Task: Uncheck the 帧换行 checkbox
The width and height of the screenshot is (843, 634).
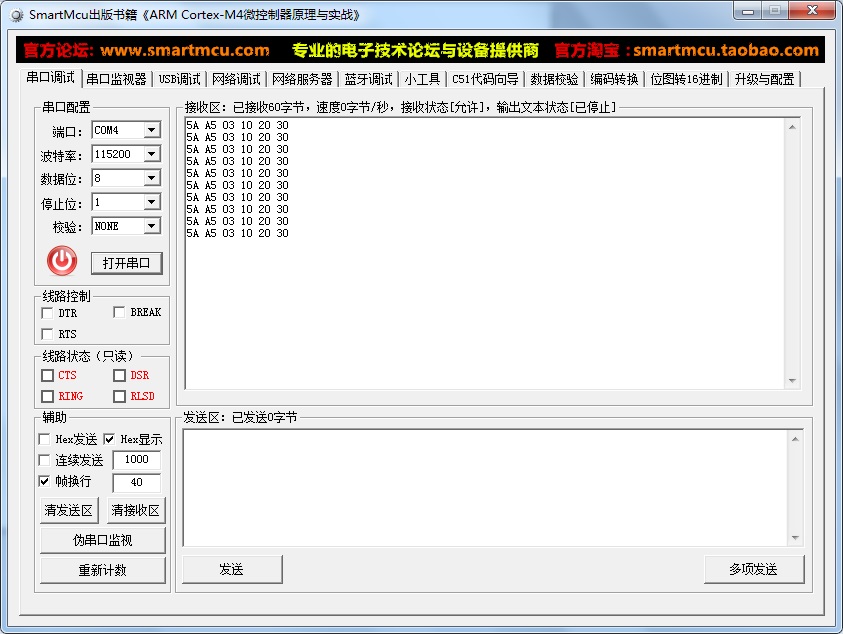Action: [45, 481]
